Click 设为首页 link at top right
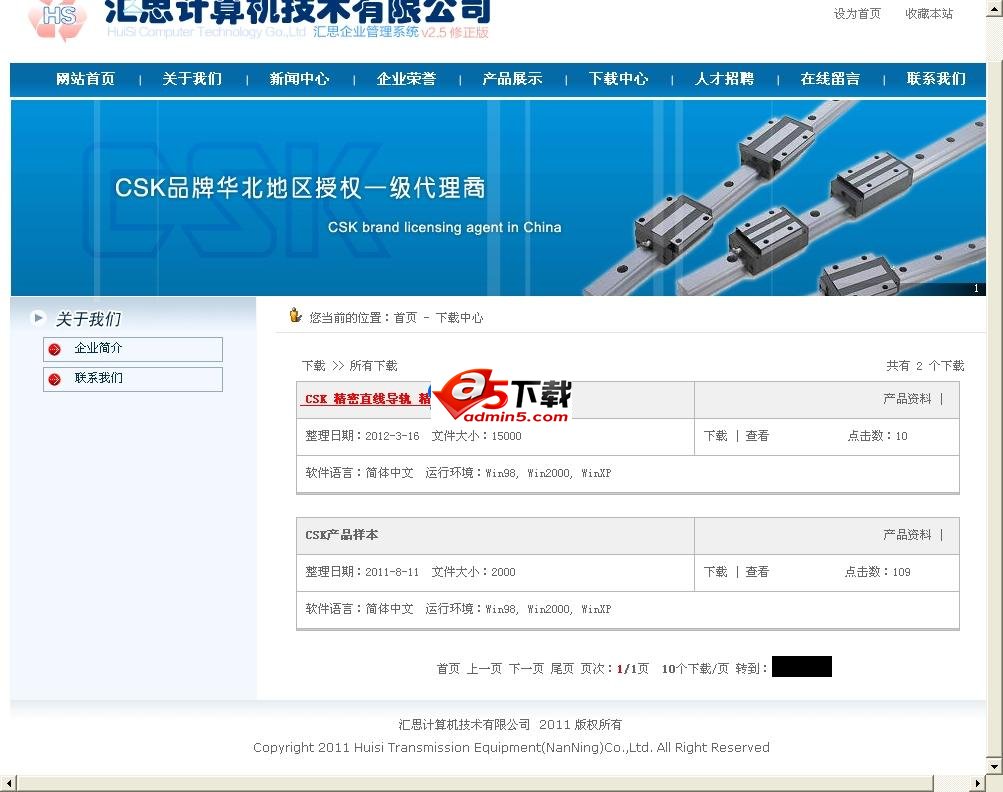Viewport: 1003px width, 792px height. coord(857,13)
